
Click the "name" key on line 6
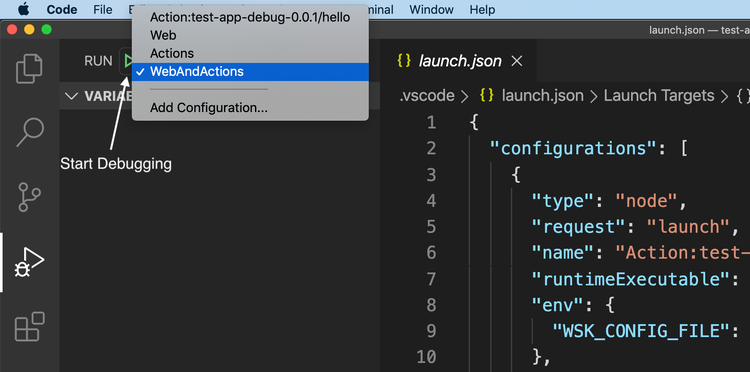click(563, 252)
